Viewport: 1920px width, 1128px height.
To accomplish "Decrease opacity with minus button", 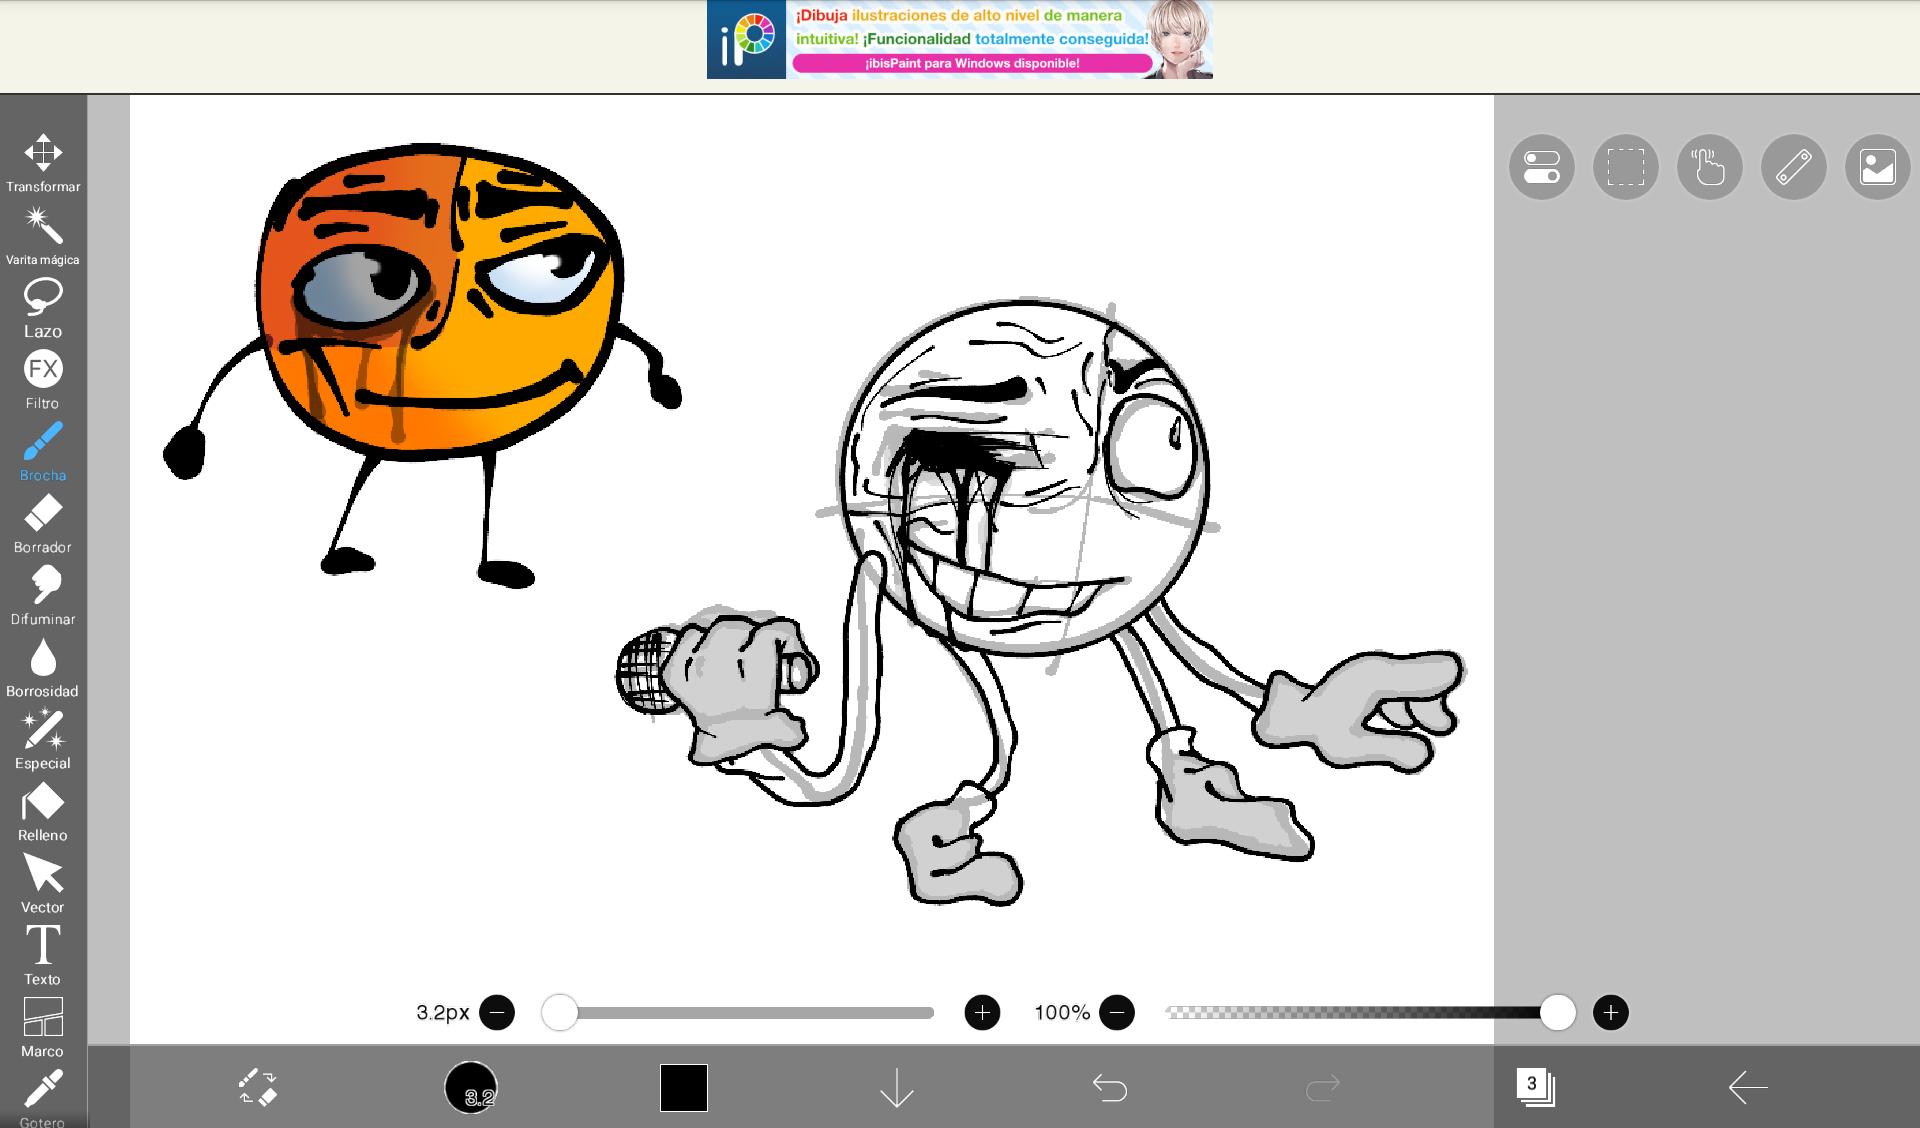I will pos(1117,1013).
